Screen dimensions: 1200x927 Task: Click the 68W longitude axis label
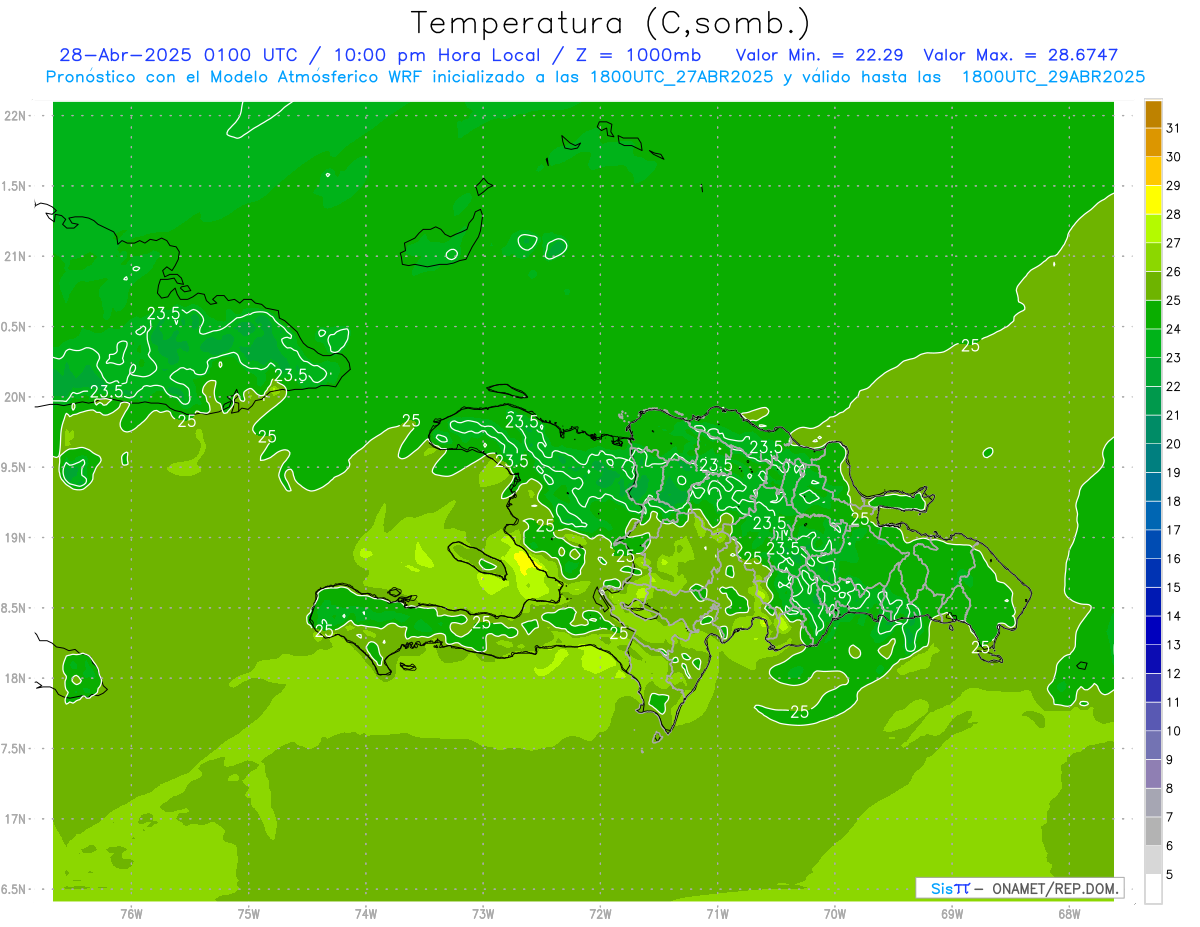[1069, 914]
